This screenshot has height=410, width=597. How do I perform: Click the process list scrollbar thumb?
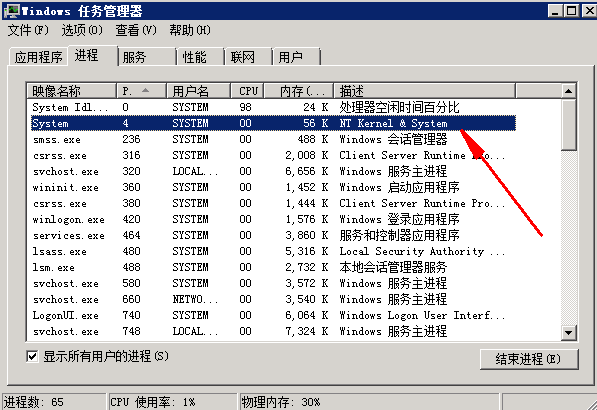tap(568, 124)
